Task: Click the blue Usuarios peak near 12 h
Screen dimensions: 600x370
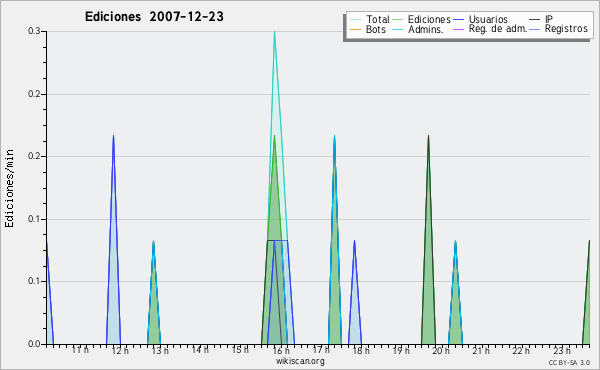Action: [113, 138]
